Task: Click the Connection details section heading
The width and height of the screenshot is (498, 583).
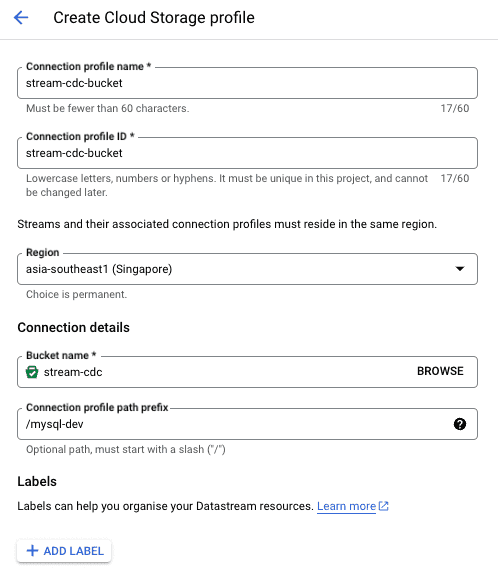Action: coord(74,328)
